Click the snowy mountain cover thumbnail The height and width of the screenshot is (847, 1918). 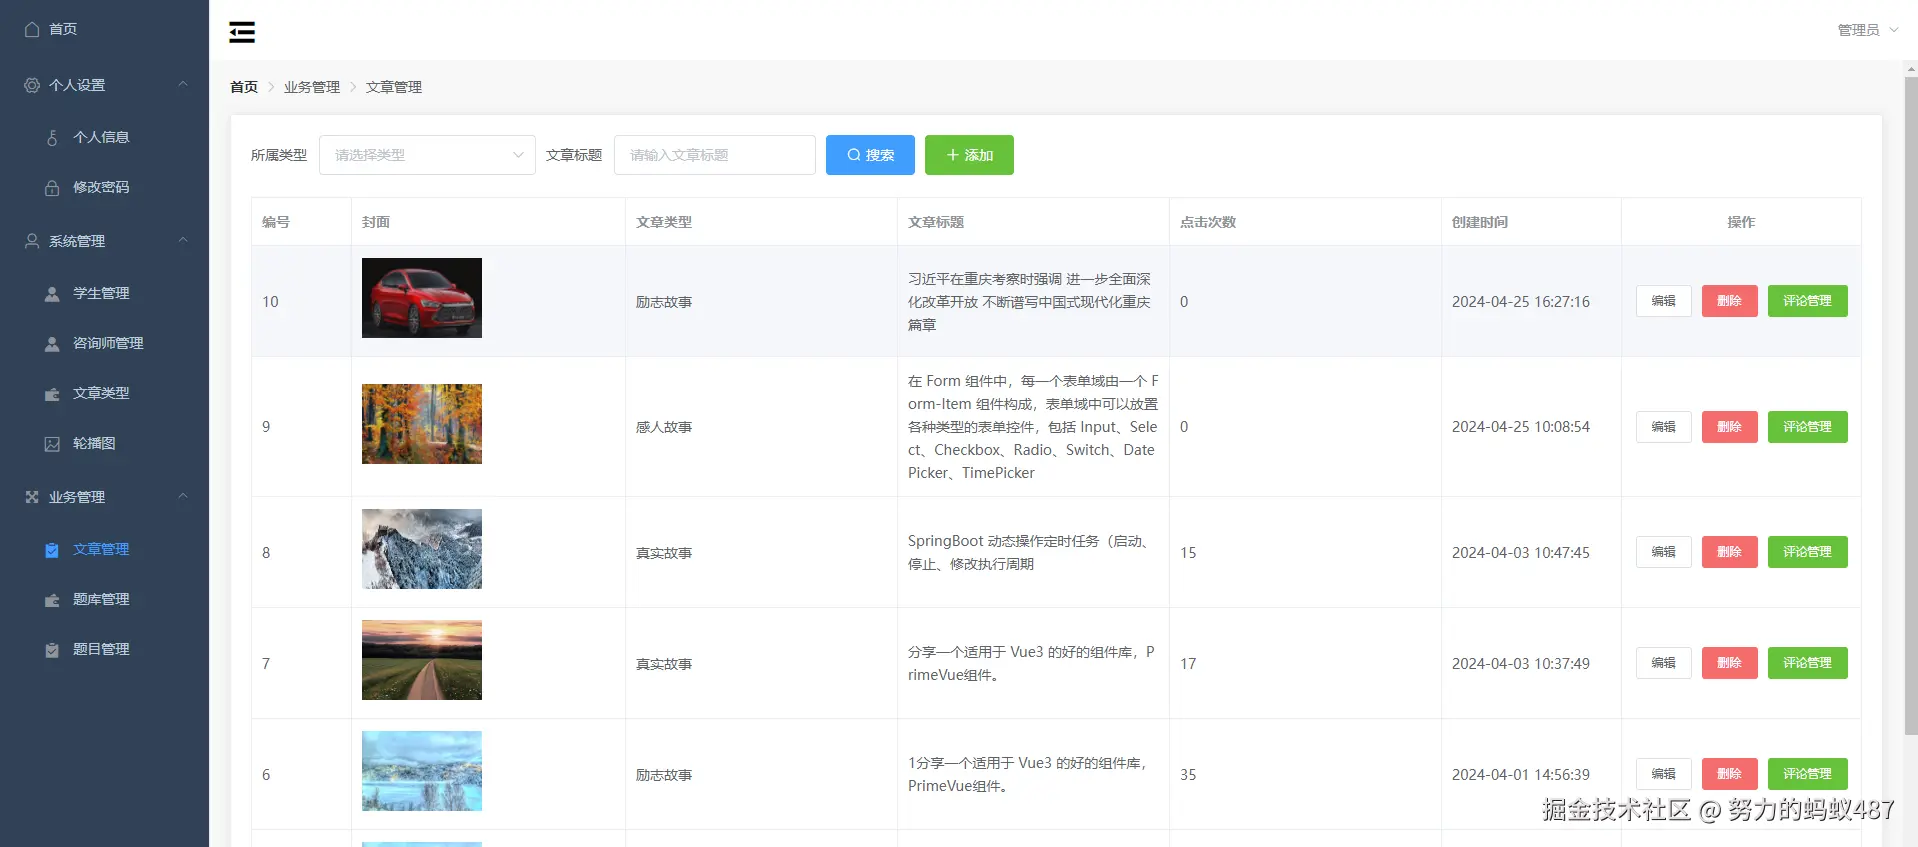(422, 549)
